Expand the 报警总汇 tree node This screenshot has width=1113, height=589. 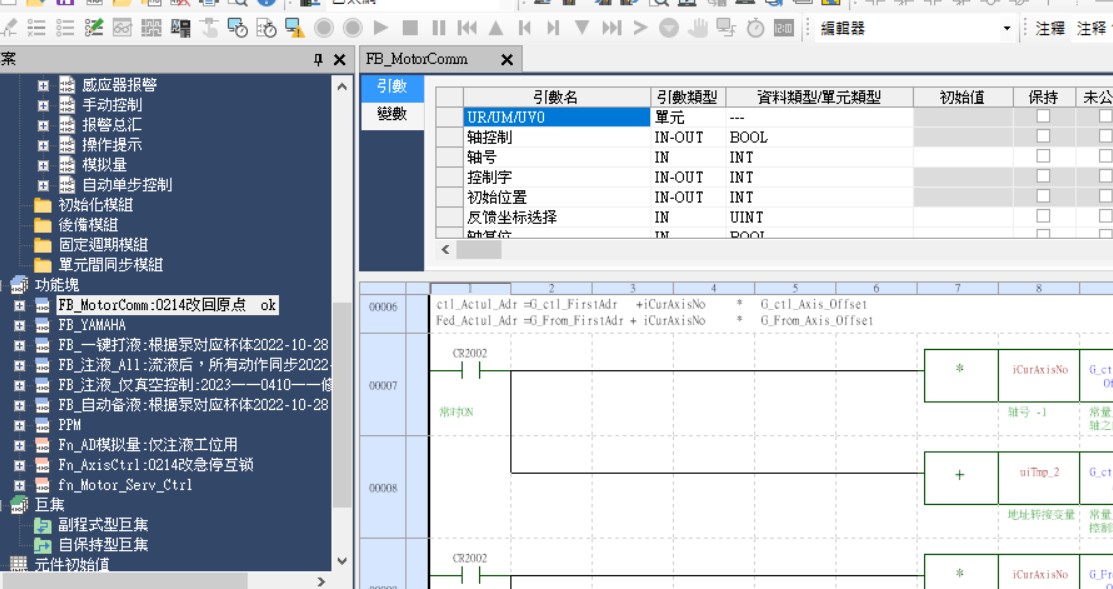point(43,125)
